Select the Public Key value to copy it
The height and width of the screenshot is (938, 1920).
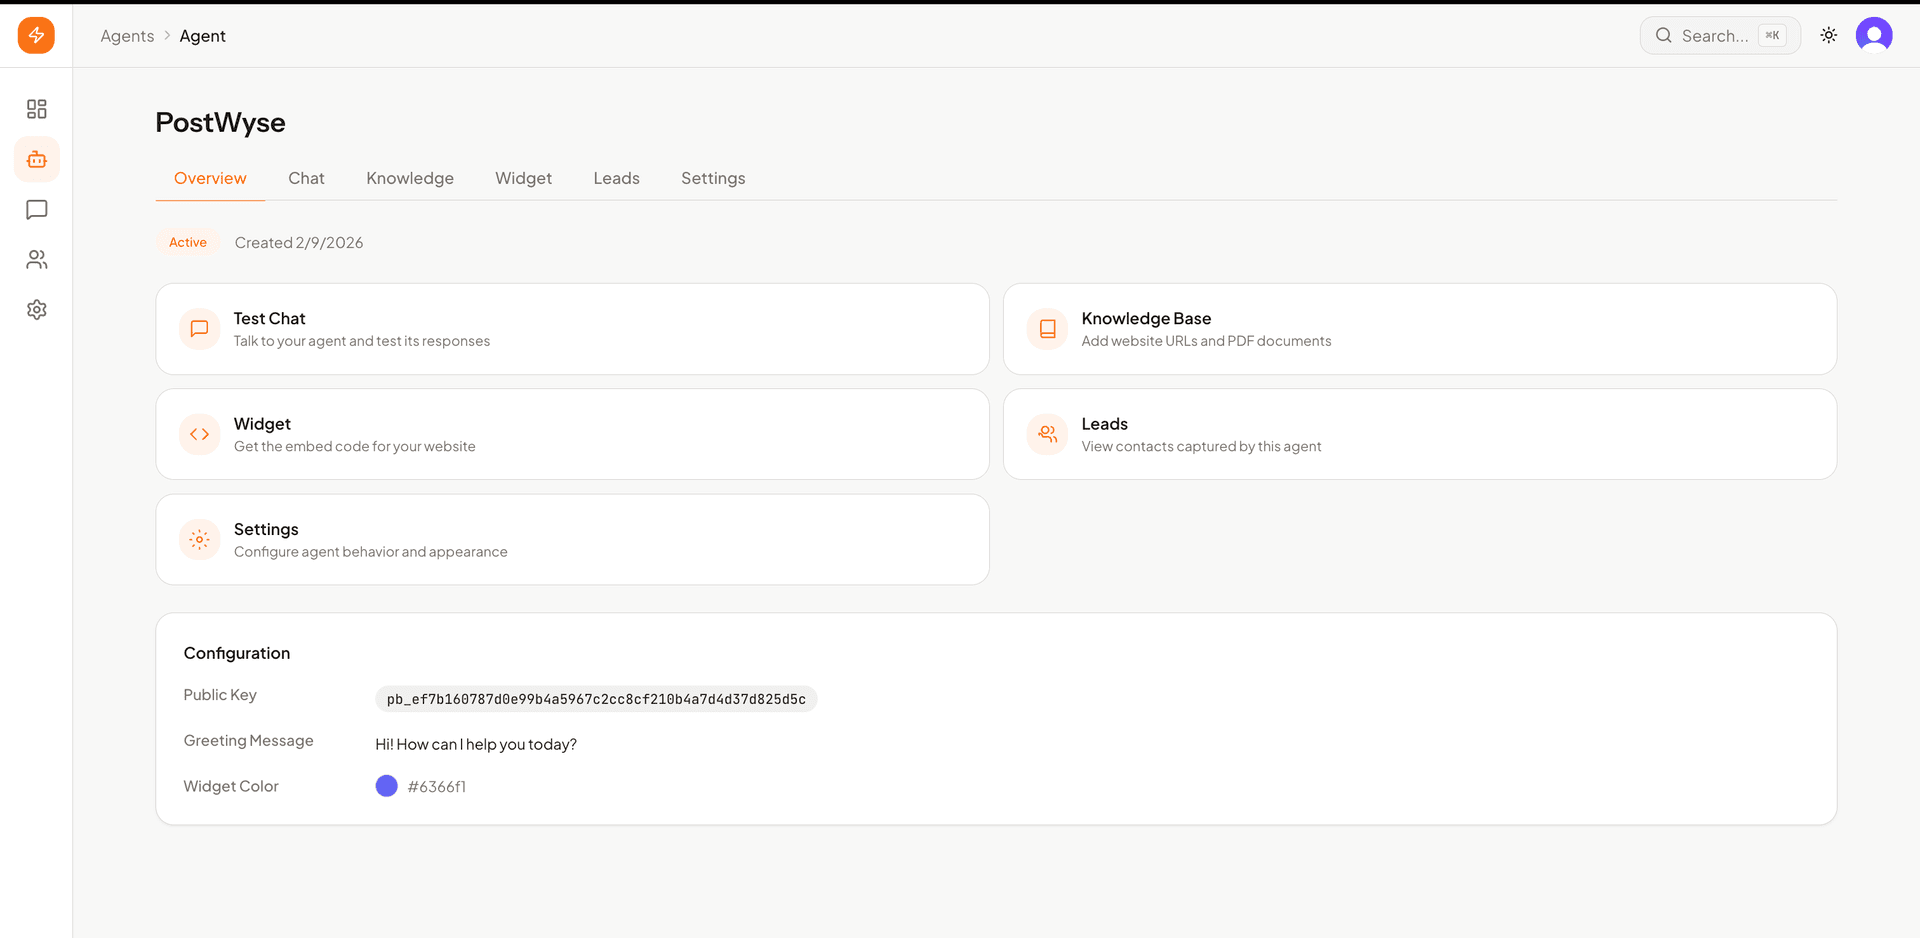point(596,699)
